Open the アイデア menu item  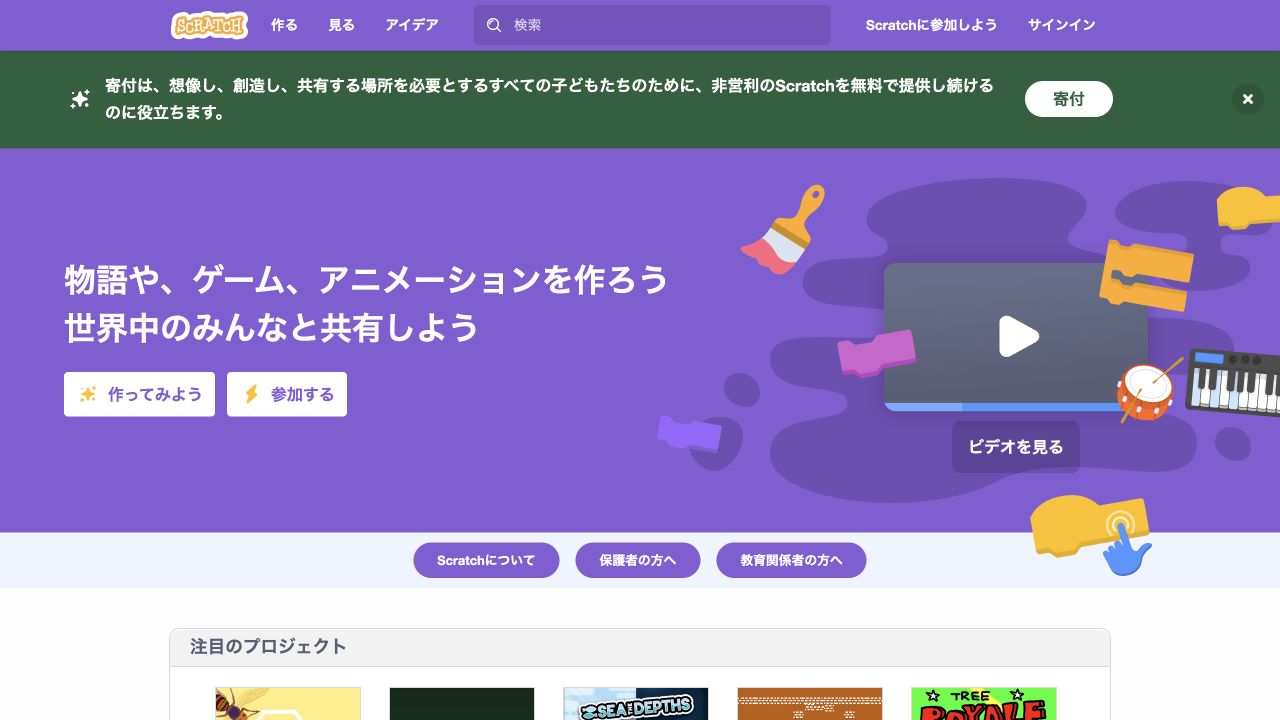(x=411, y=25)
